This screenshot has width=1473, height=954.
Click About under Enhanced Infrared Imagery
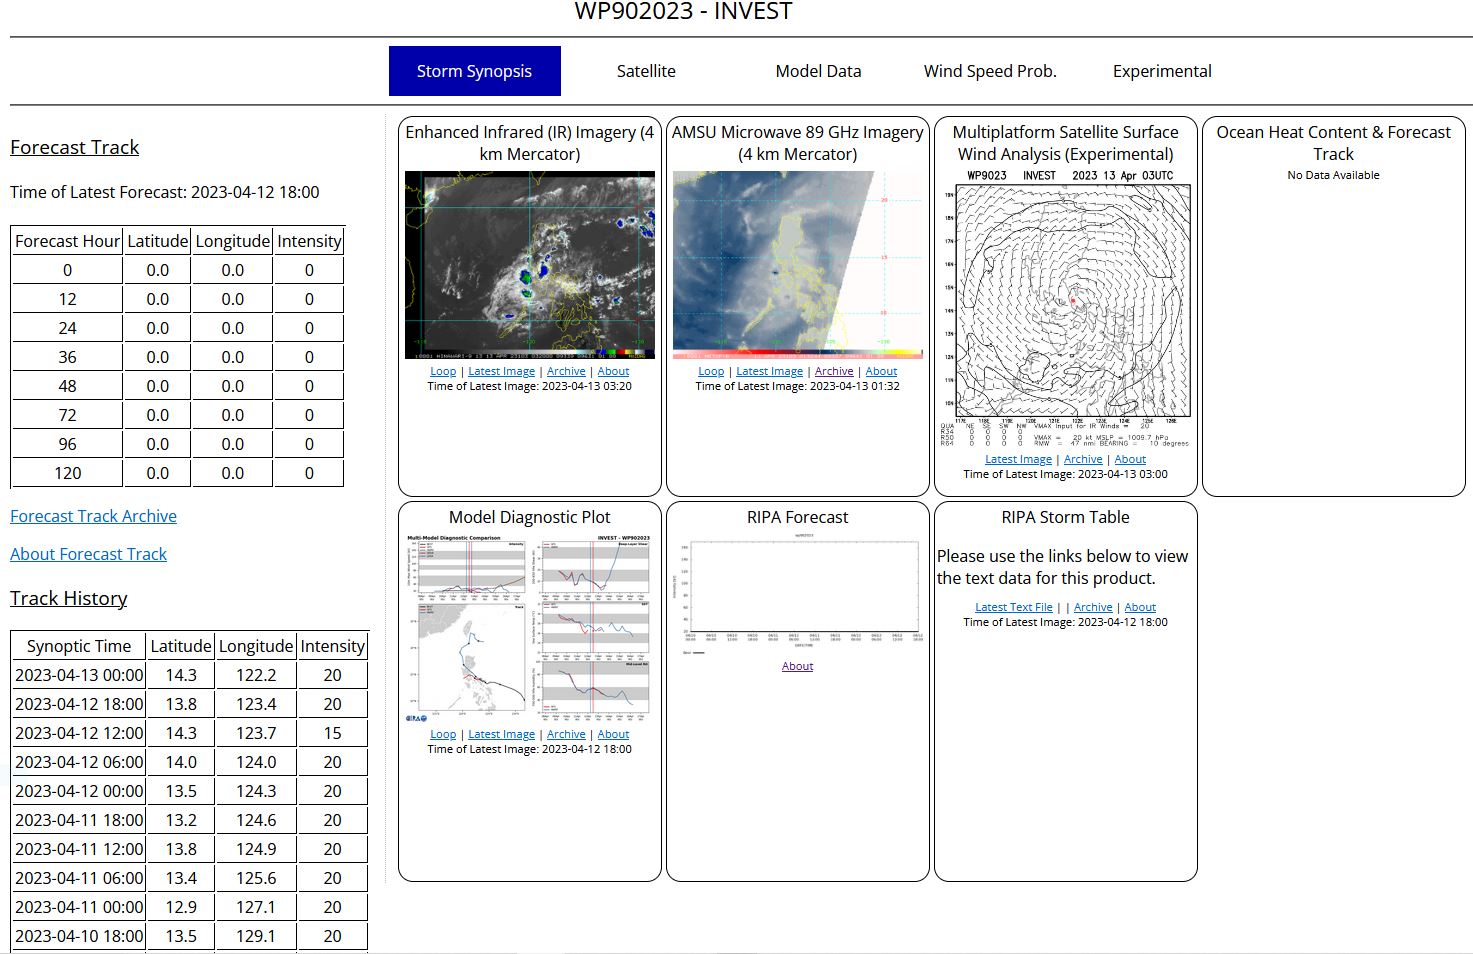pos(613,371)
